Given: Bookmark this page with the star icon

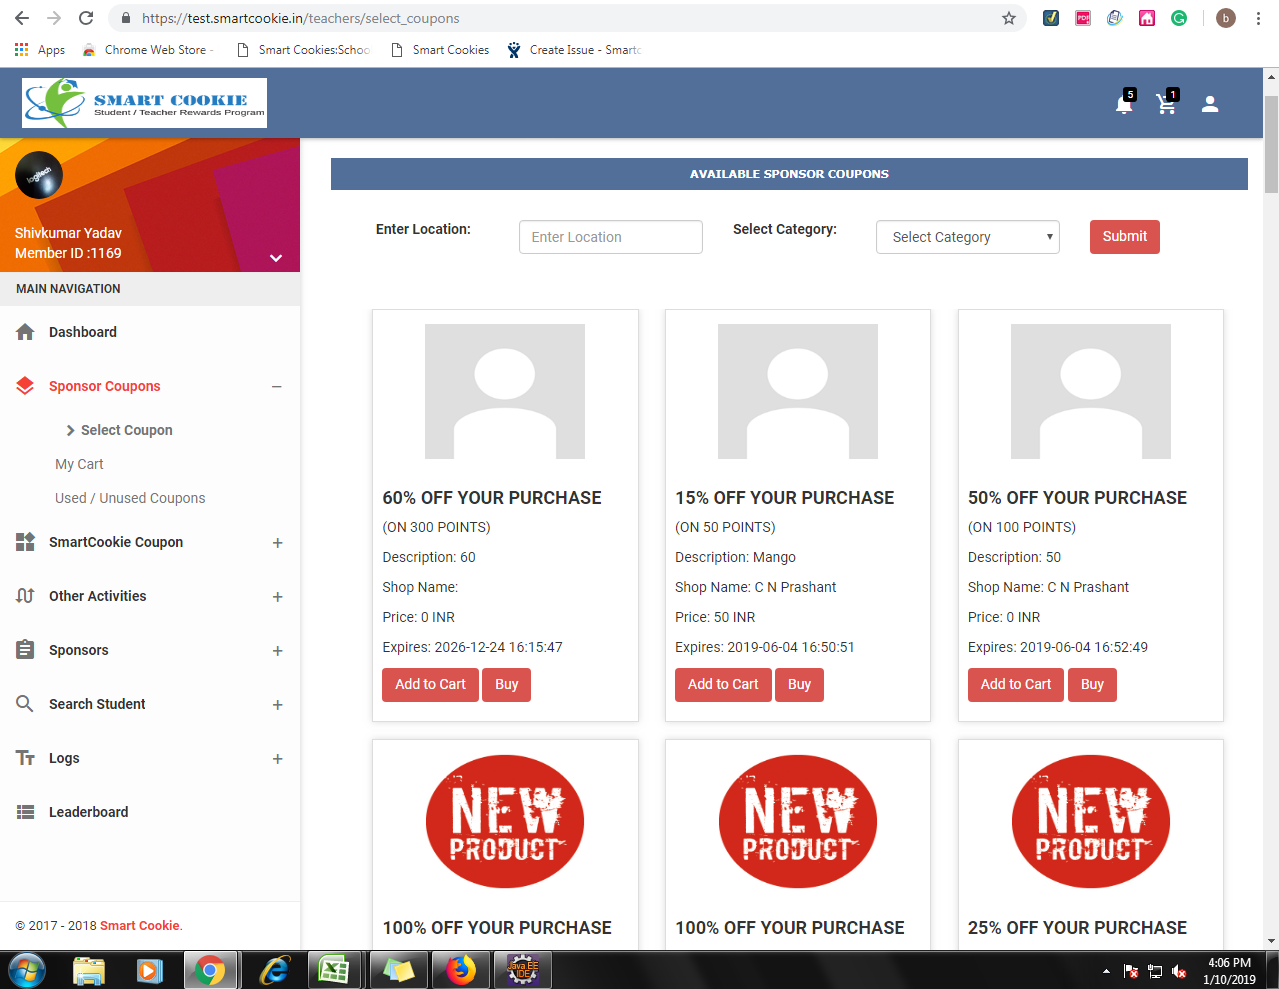Looking at the screenshot, I should pyautogui.click(x=1008, y=18).
